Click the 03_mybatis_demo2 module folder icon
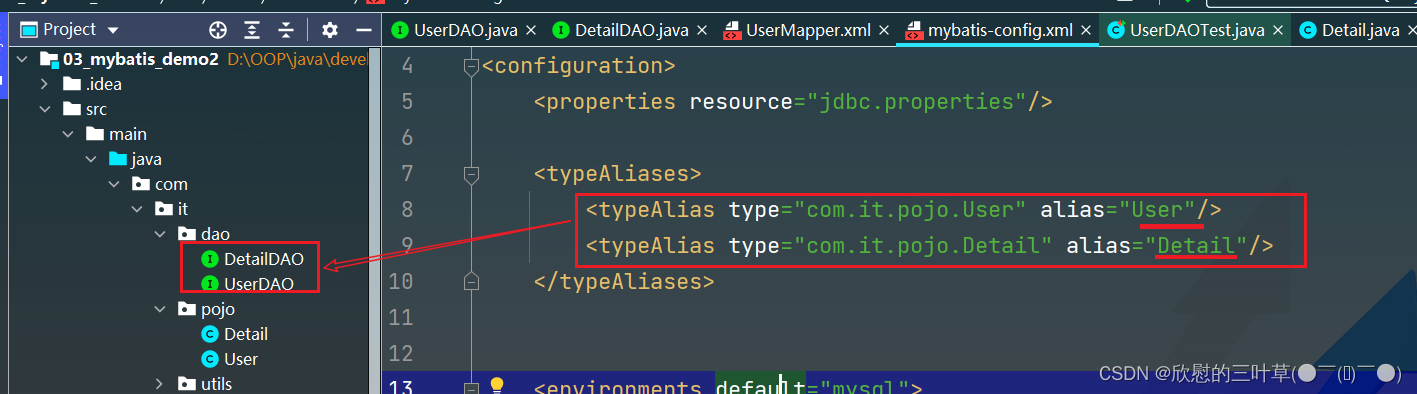The width and height of the screenshot is (1417, 394). [x=48, y=59]
